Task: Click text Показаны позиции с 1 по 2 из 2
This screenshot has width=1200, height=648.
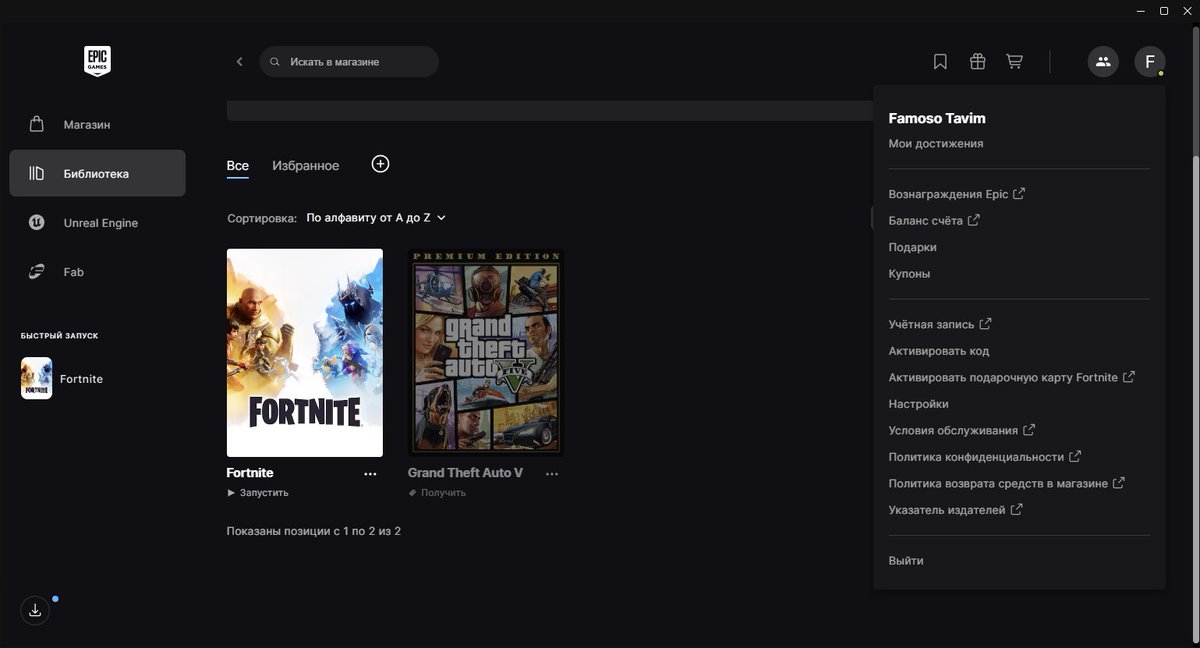Action: click(314, 531)
